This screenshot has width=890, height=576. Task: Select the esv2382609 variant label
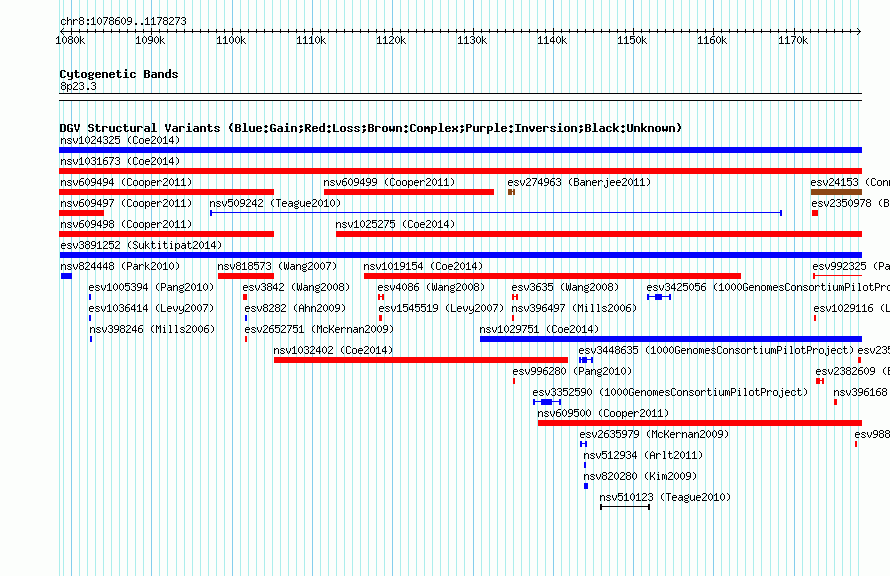pos(853,371)
